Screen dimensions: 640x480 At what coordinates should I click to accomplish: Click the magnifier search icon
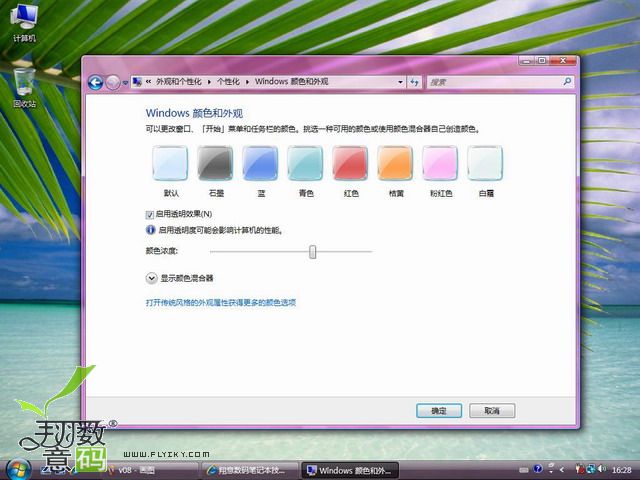click(x=567, y=82)
